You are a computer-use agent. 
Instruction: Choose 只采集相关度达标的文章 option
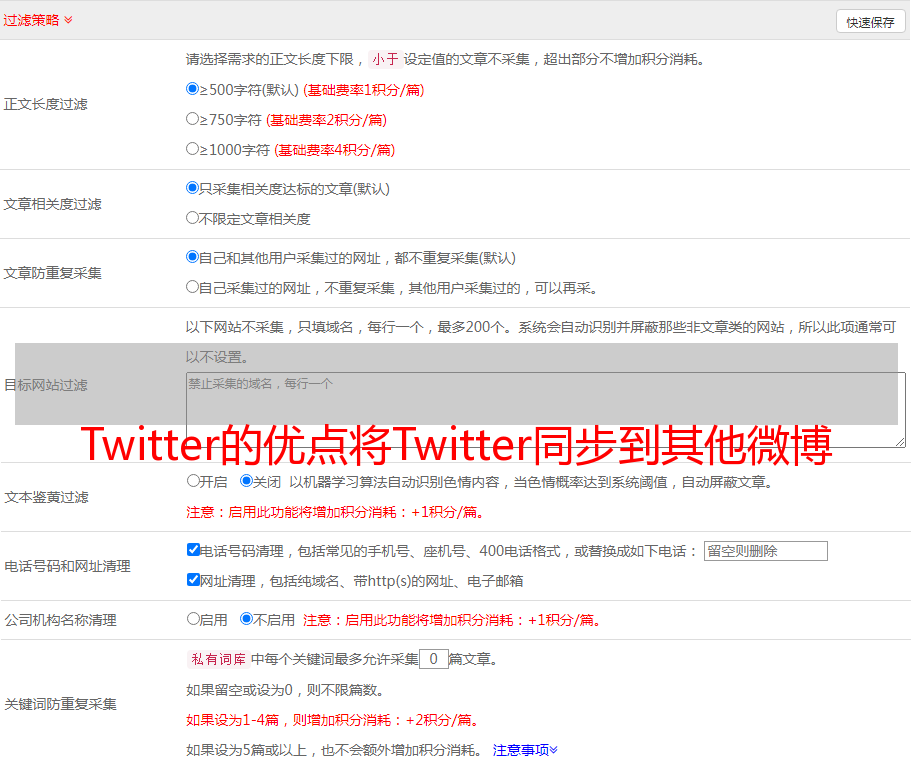click(x=192, y=189)
